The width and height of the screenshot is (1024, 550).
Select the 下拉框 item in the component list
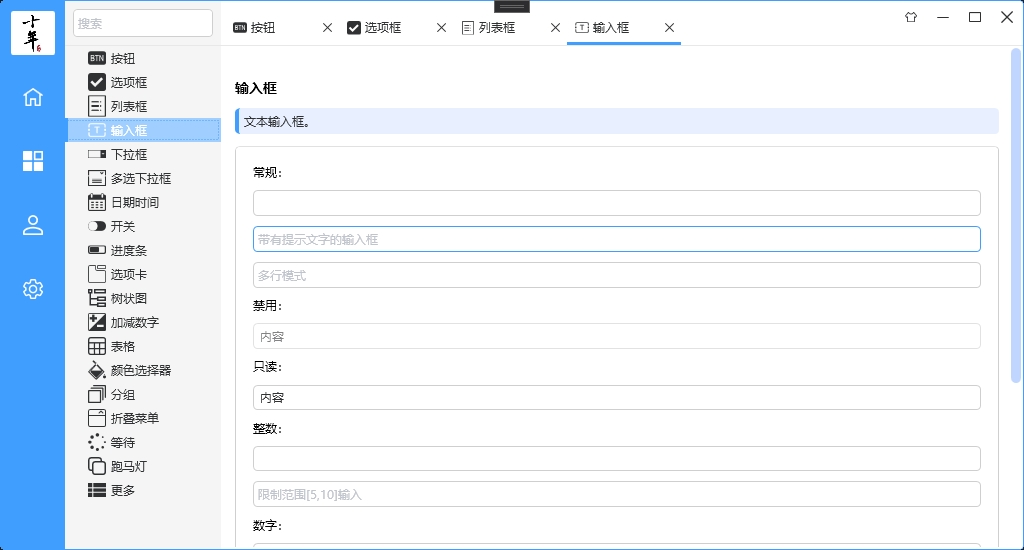143,154
